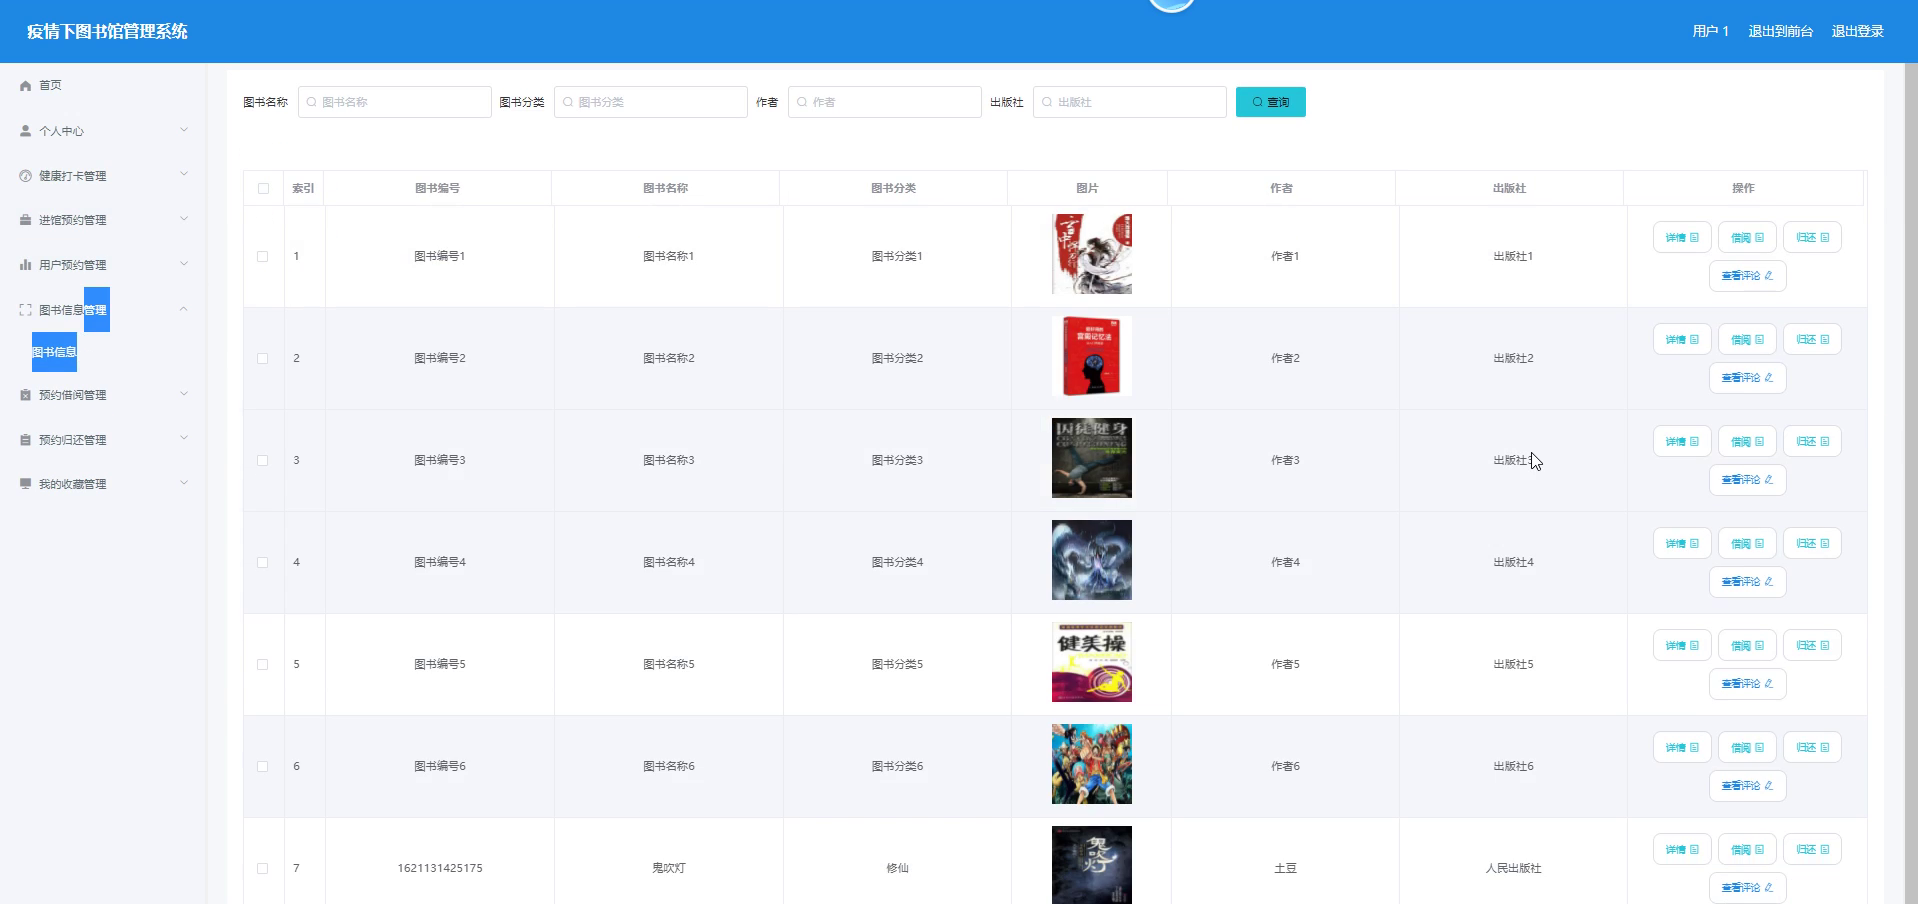This screenshot has width=1918, height=904.
Task: Expand the 我的收藏管理 chevron
Action: [x=183, y=483]
